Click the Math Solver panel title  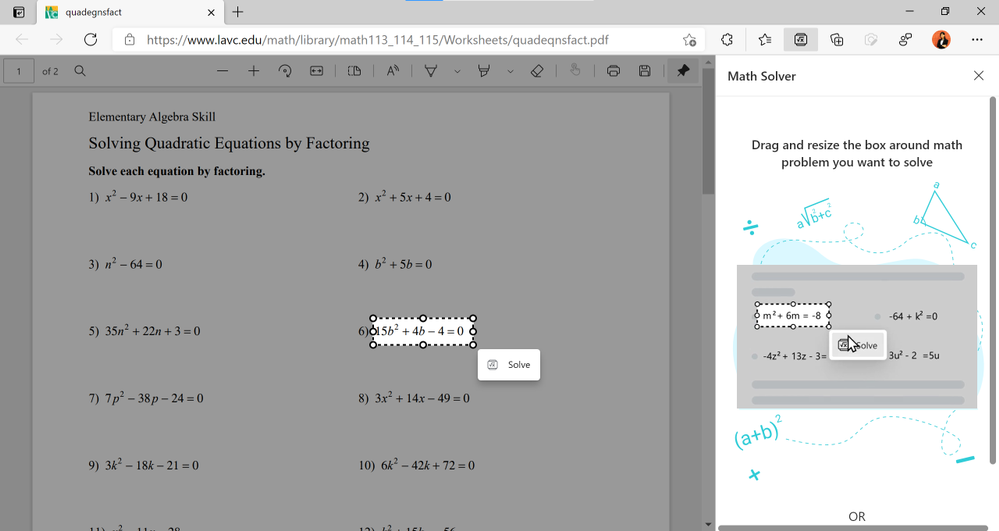(761, 76)
